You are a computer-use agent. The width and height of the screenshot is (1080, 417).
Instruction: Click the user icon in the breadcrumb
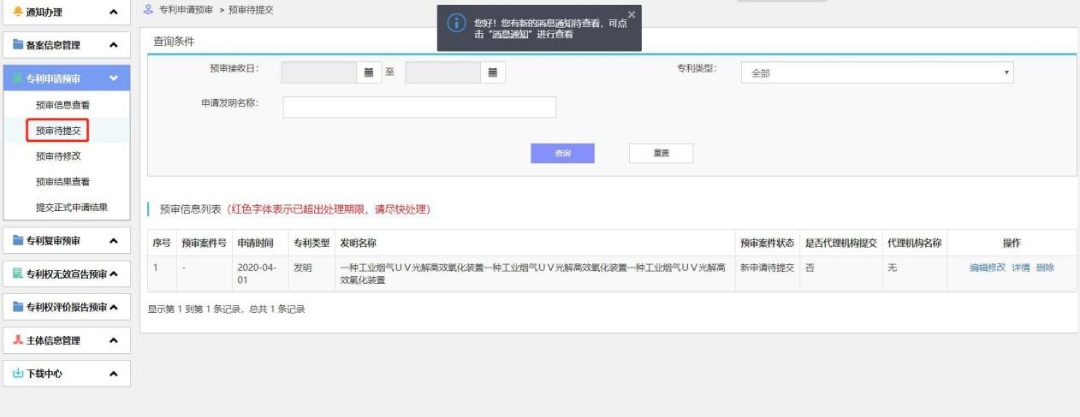[x=149, y=9]
